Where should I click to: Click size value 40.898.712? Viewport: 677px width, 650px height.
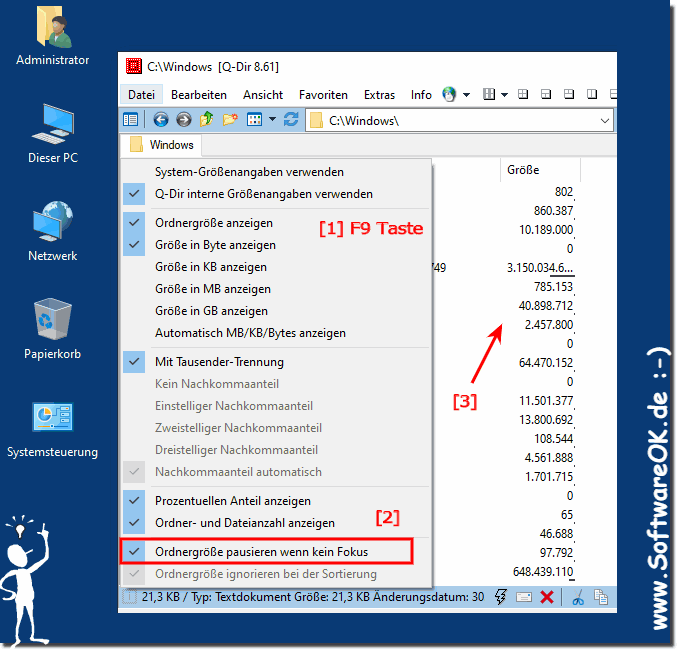click(x=546, y=306)
